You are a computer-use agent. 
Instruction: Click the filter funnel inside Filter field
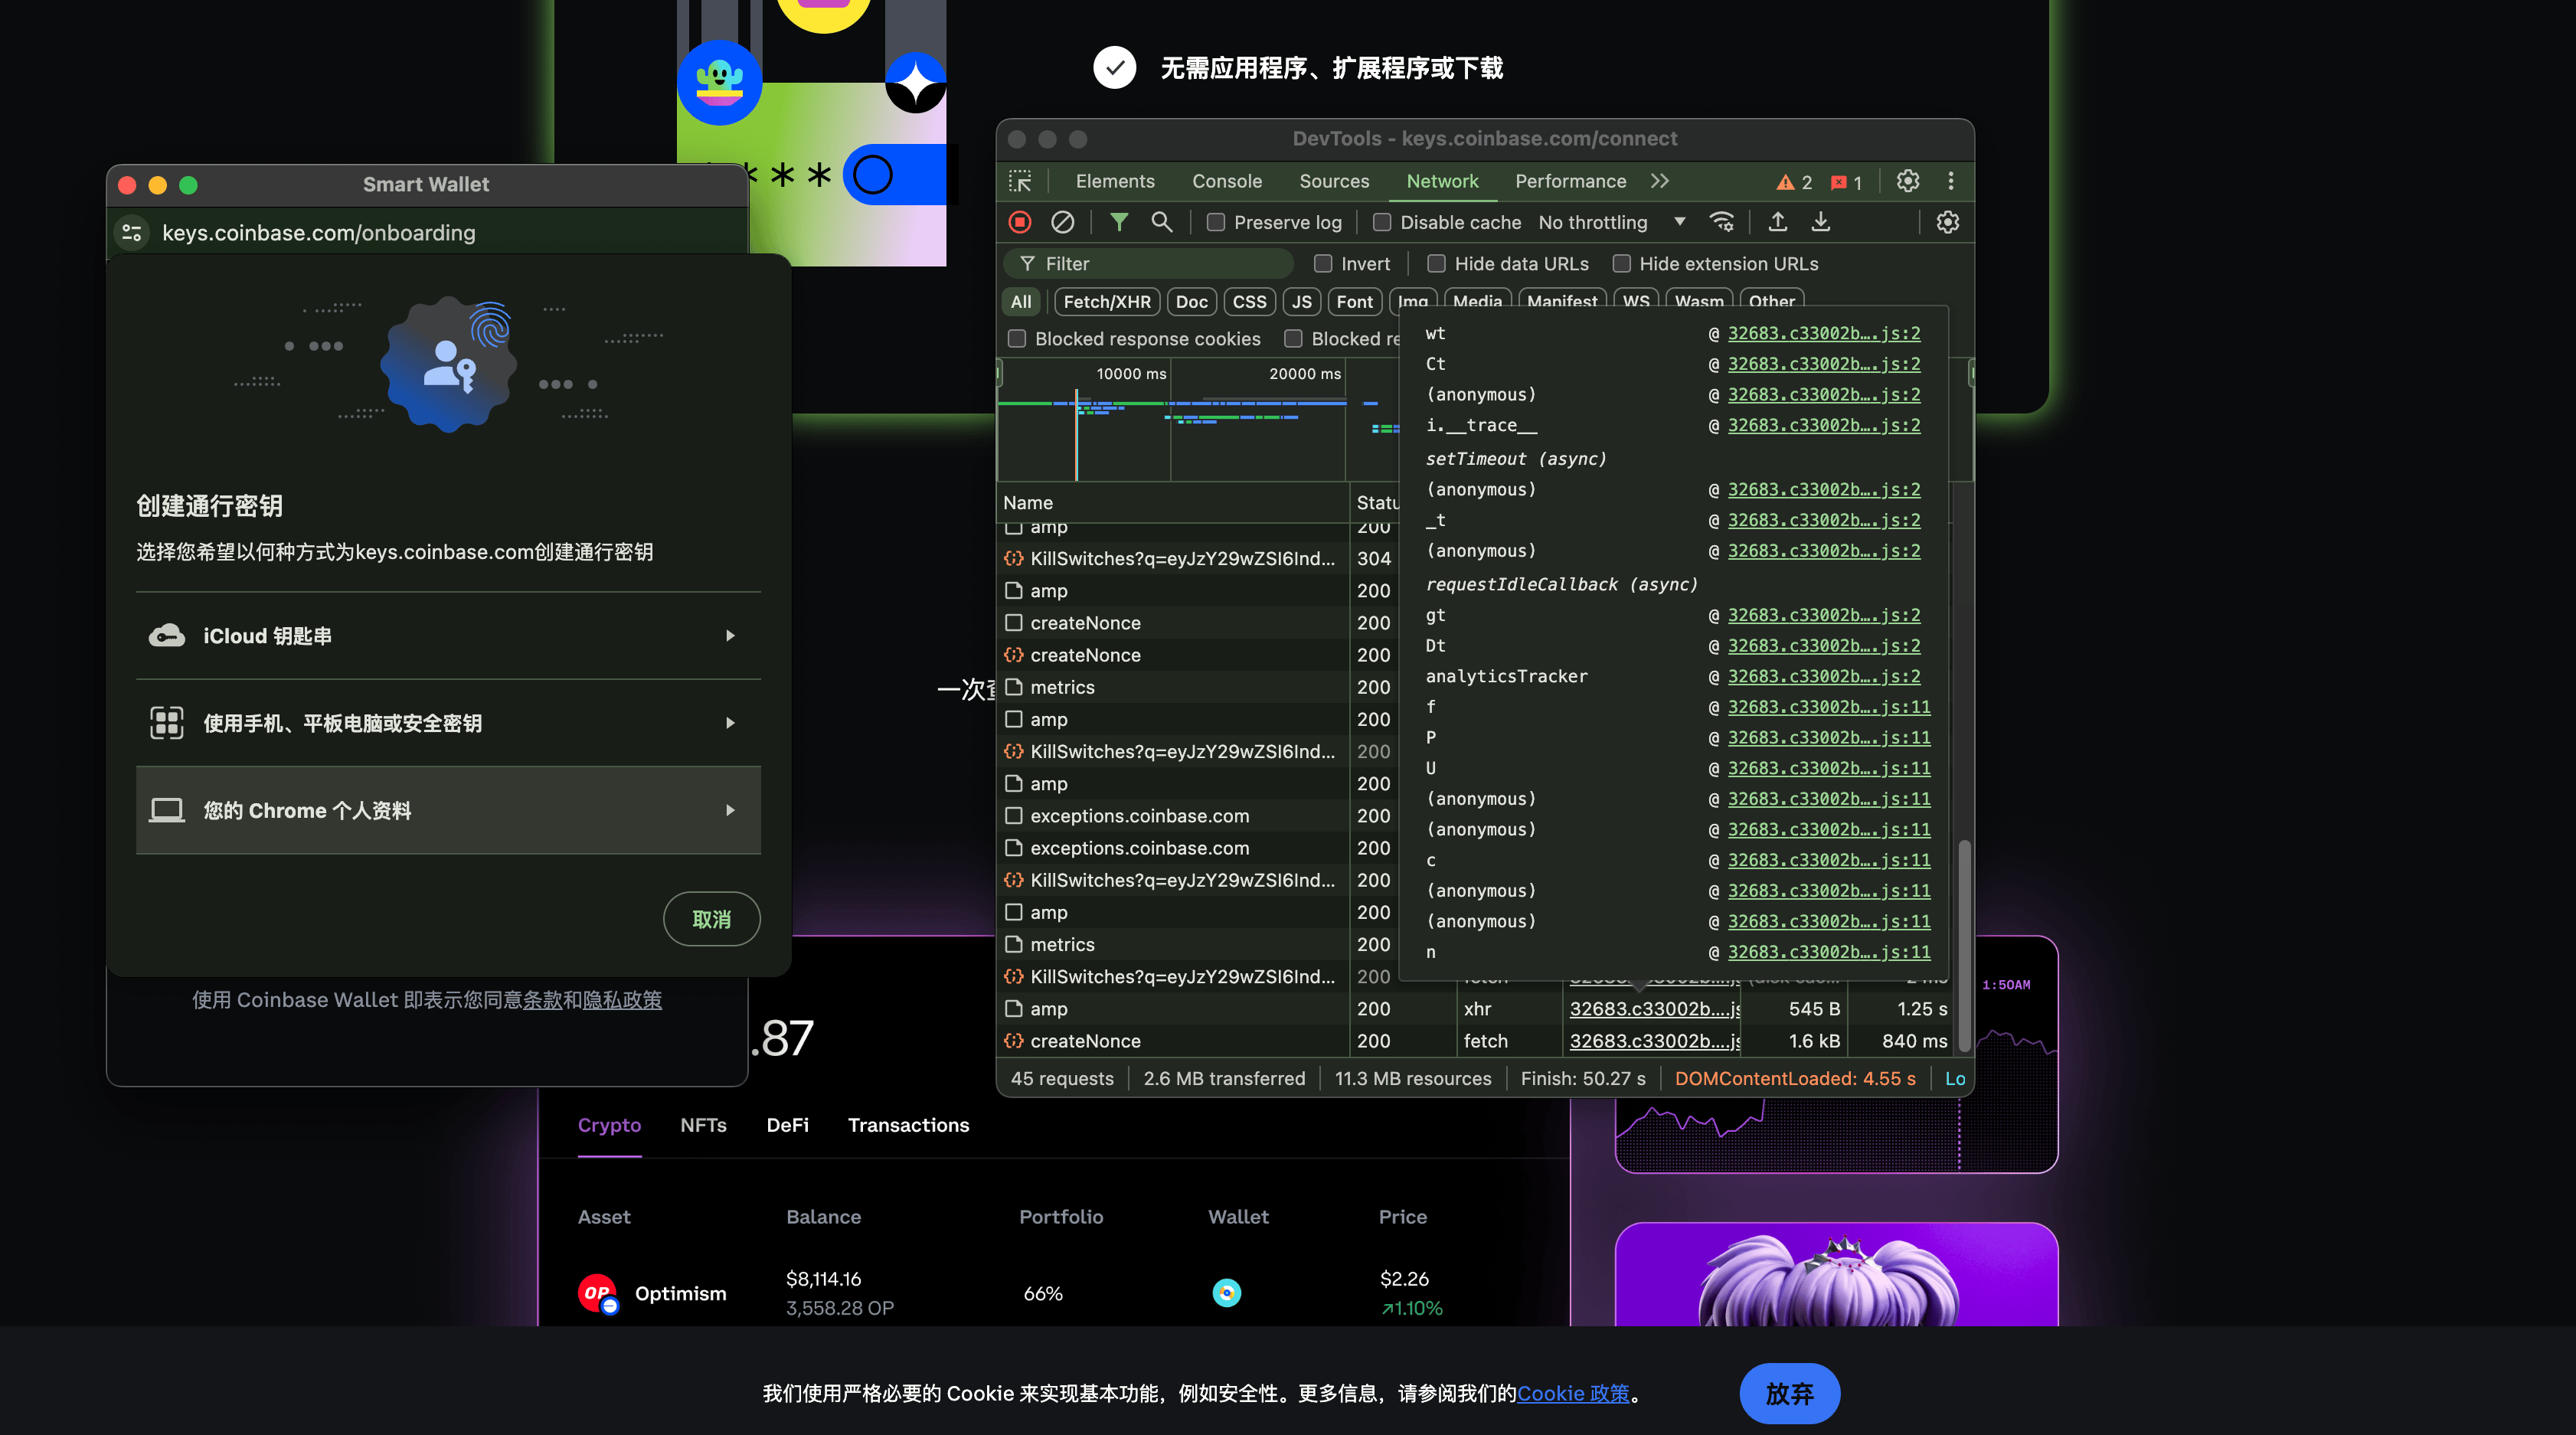tap(1027, 264)
